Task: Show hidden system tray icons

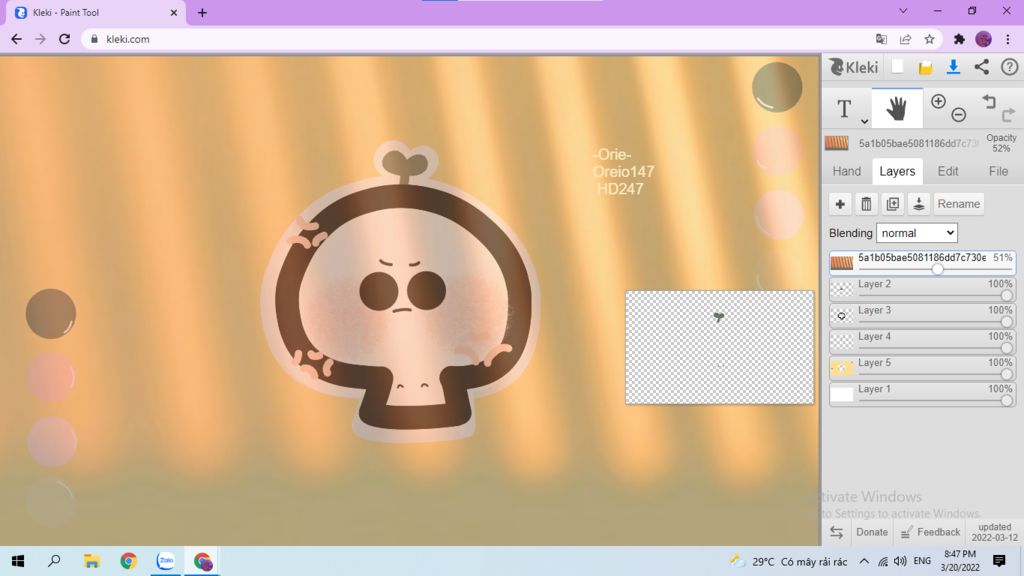Action: [x=863, y=561]
